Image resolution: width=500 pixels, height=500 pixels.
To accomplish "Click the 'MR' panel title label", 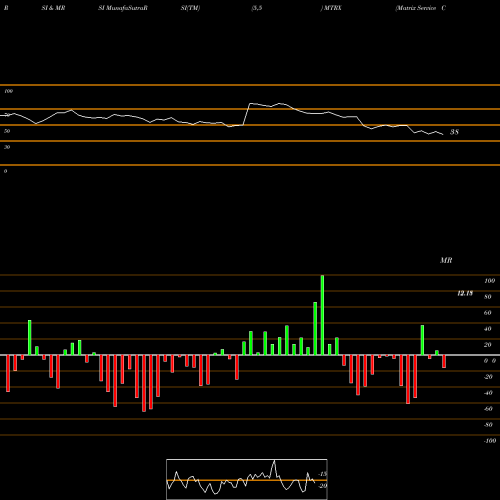I will pos(446,260).
